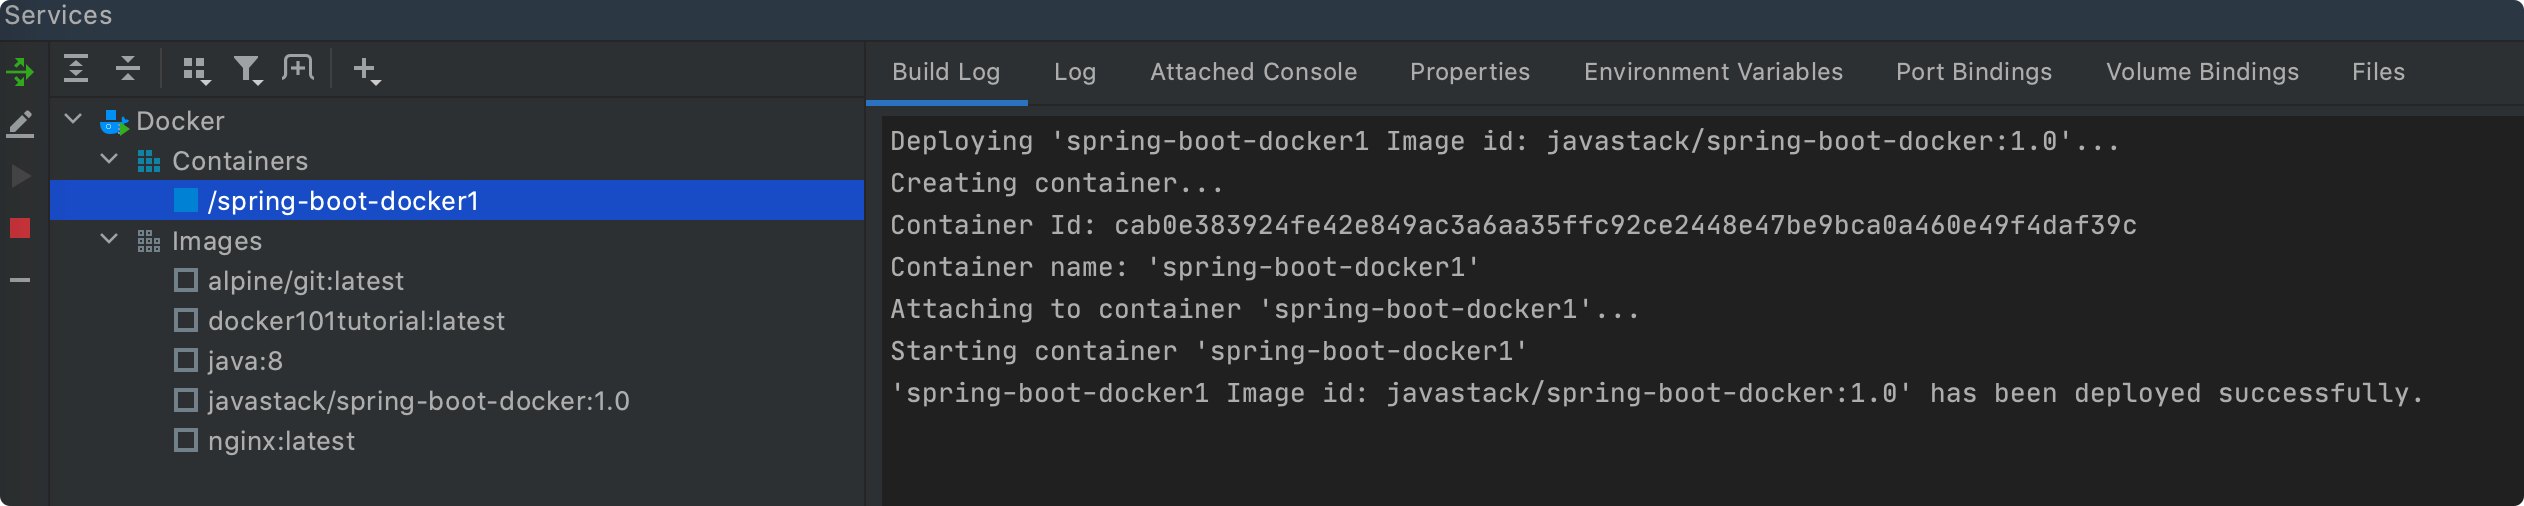Select the alpine/git:latest image checkbox icon

pyautogui.click(x=186, y=281)
